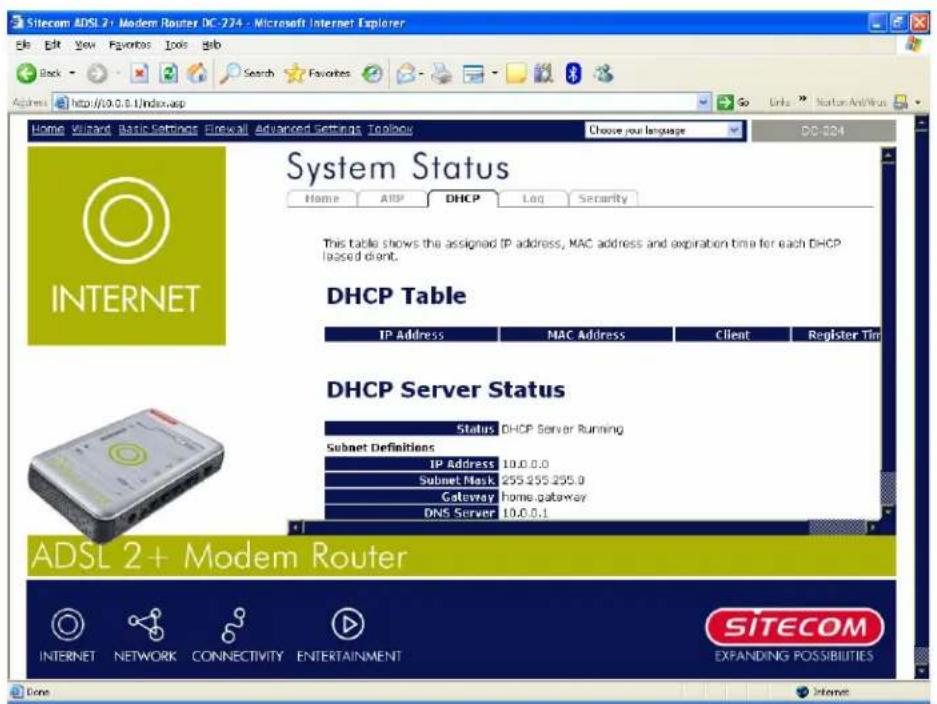Open the Tools menu

[176, 45]
